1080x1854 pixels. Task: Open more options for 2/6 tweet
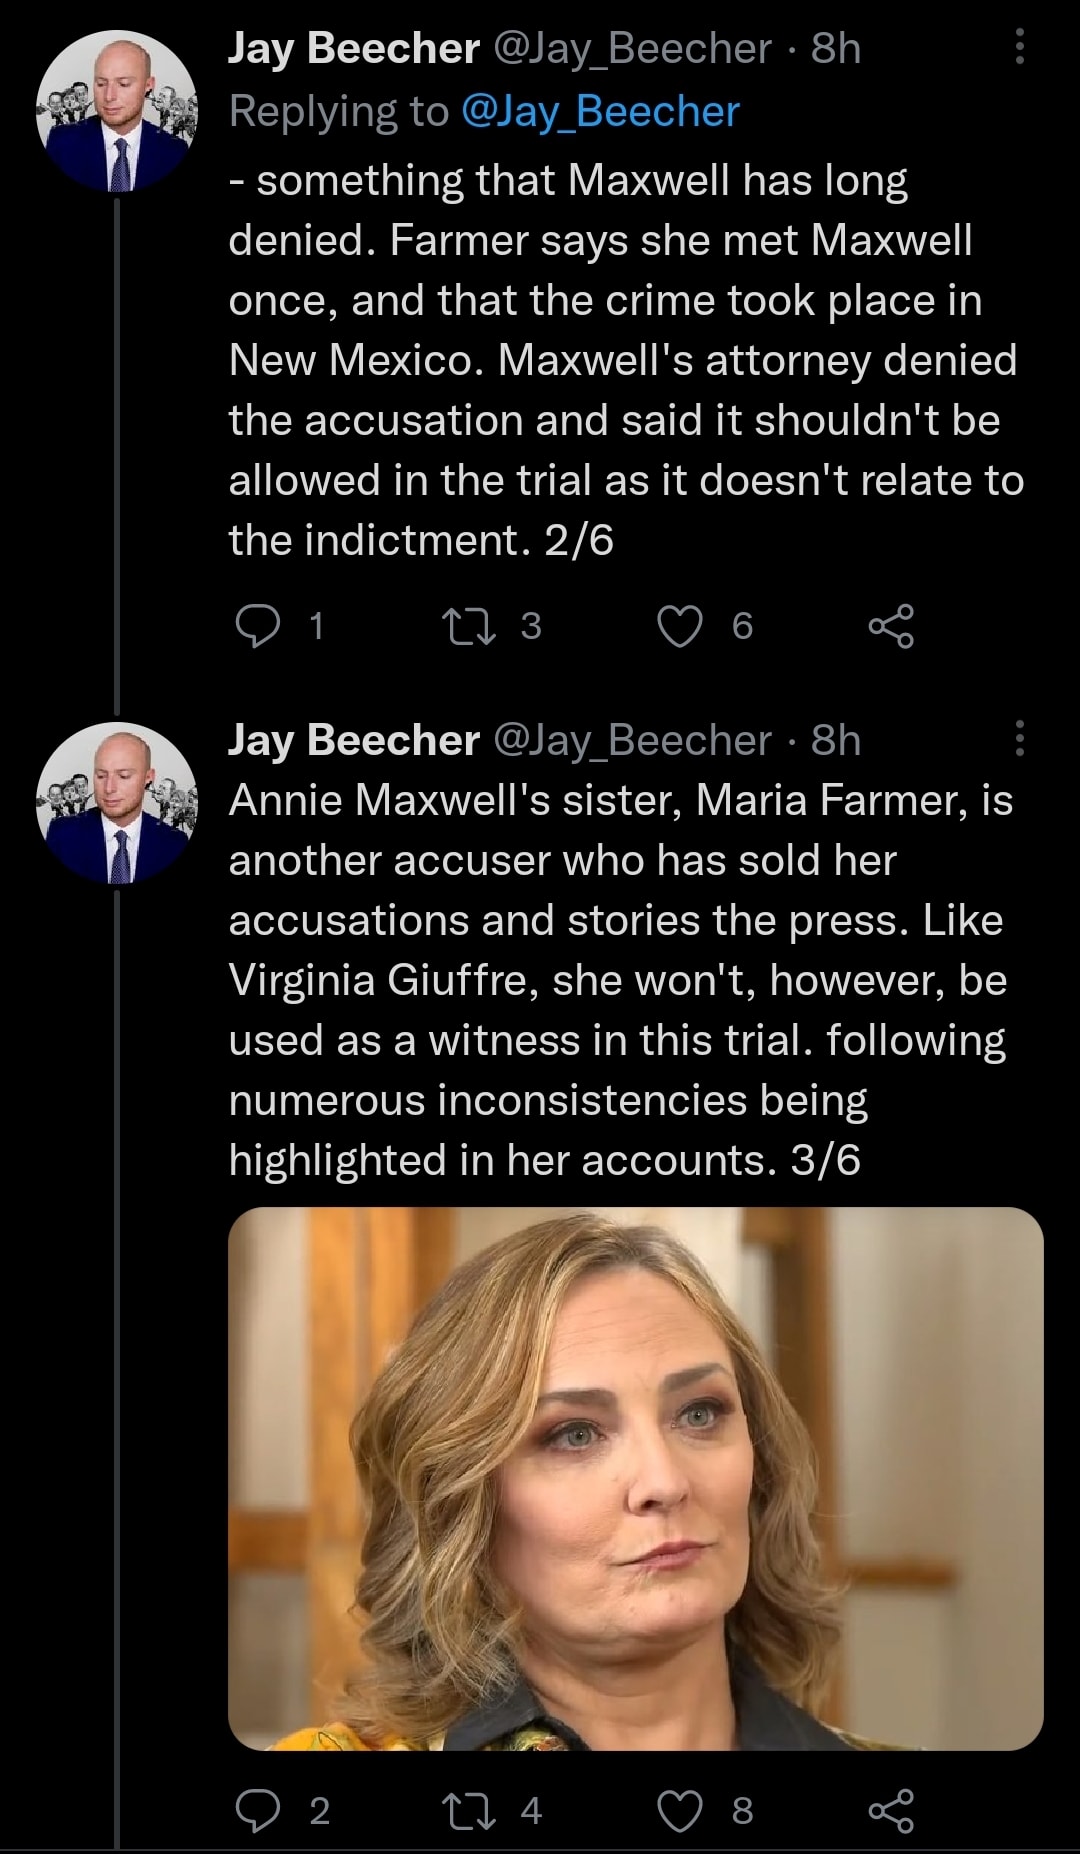1019,47
